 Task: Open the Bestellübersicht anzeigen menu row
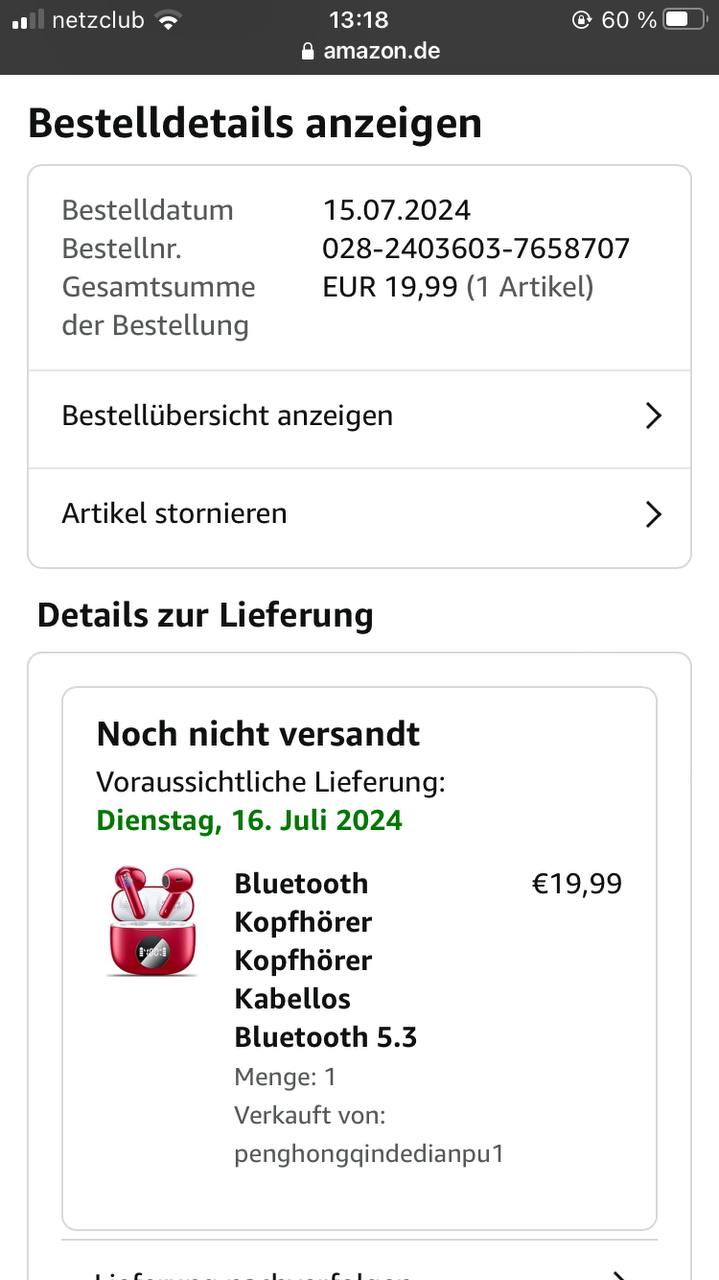pyautogui.click(x=359, y=416)
